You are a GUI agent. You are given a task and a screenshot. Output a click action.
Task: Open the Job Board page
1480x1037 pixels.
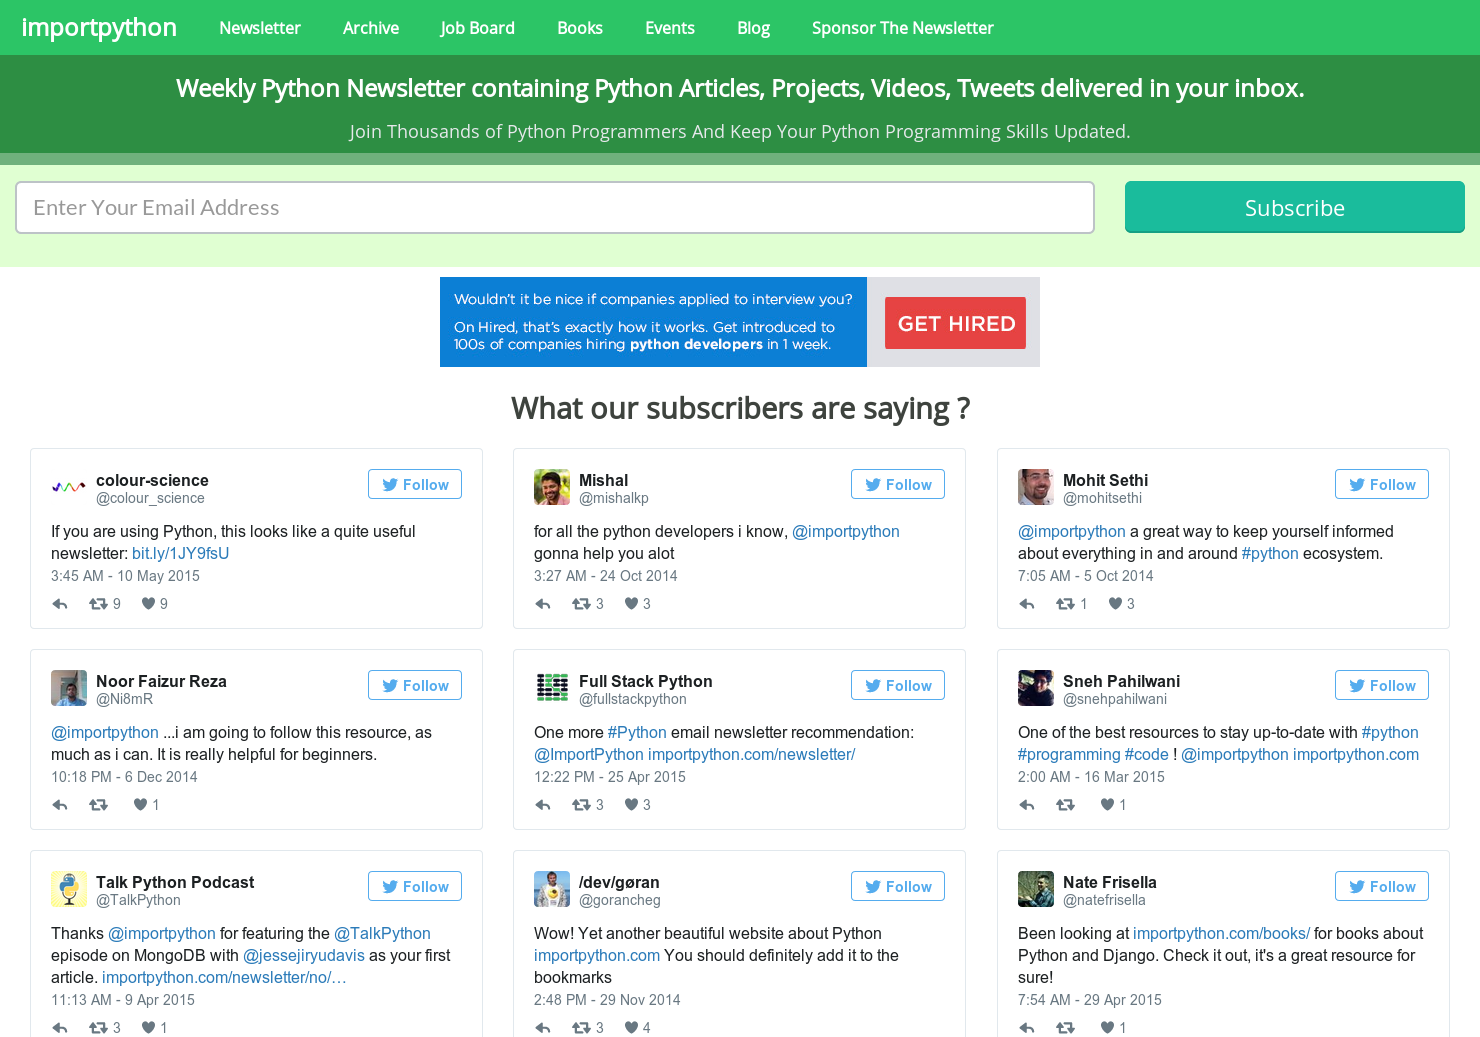[477, 27]
